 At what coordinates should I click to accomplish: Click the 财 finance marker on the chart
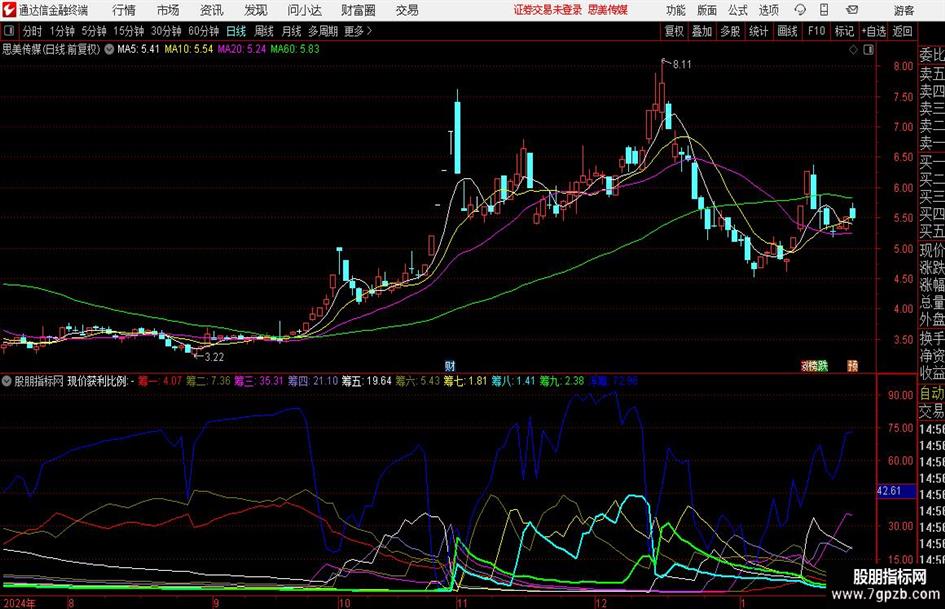coord(450,365)
